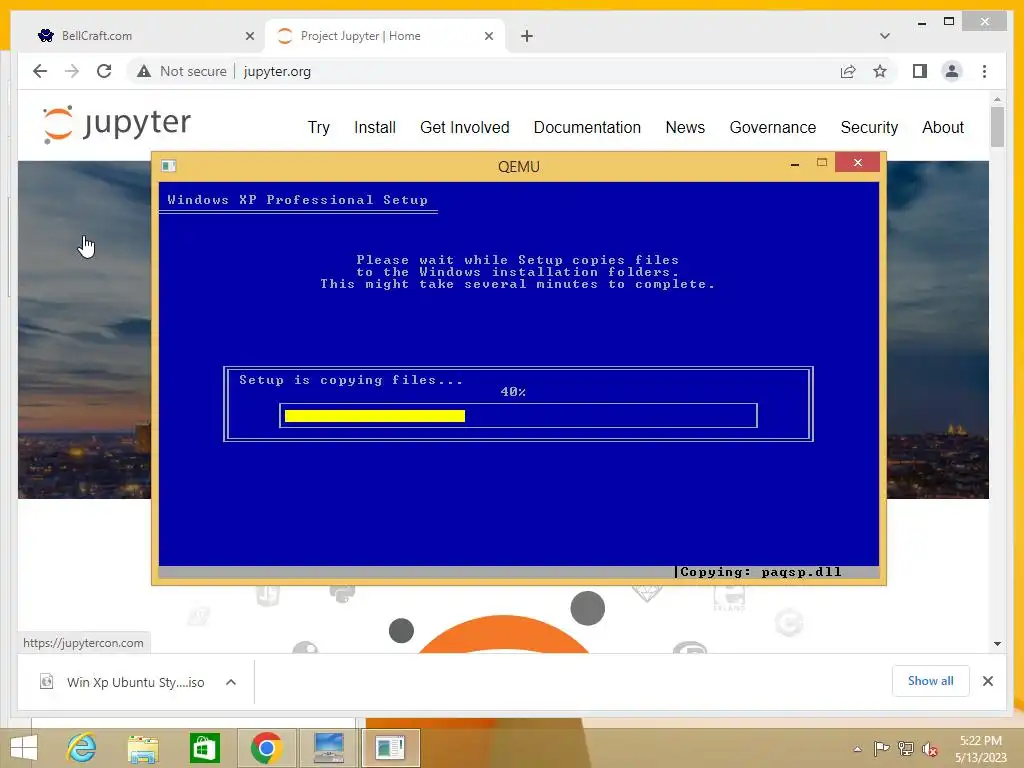Click the browser forward arrow
Viewport: 1024px width, 768px height.
pyautogui.click(x=72, y=71)
